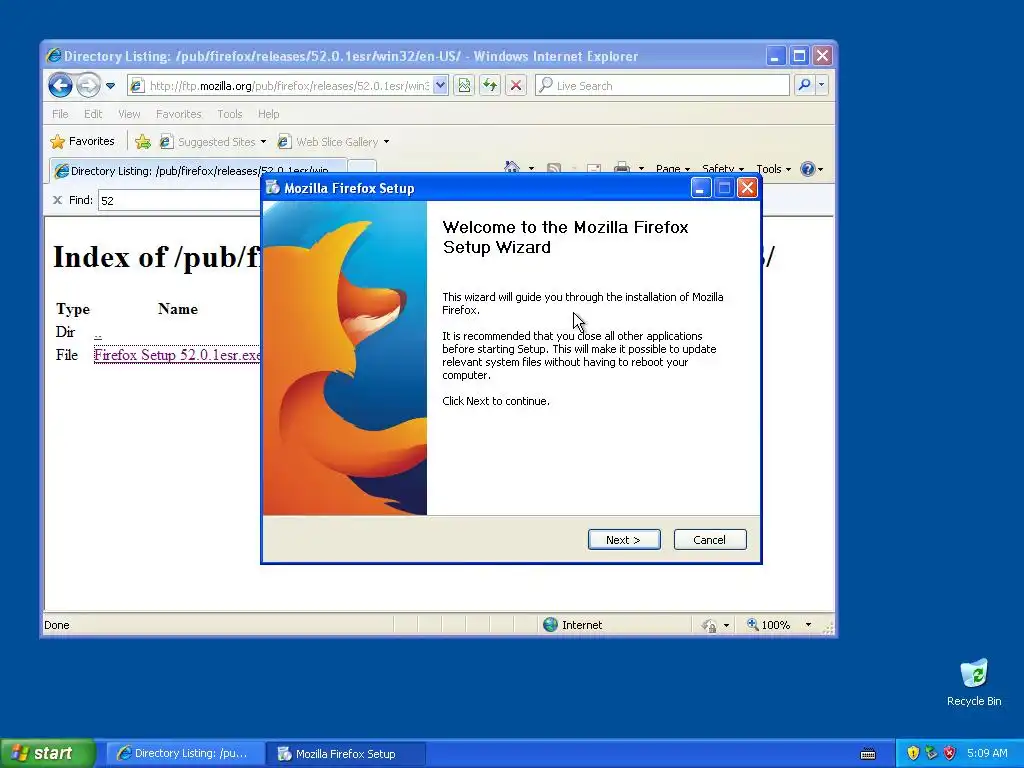The height and width of the screenshot is (768, 1024).
Task: Open the Page command bar menu
Action: pos(673,168)
